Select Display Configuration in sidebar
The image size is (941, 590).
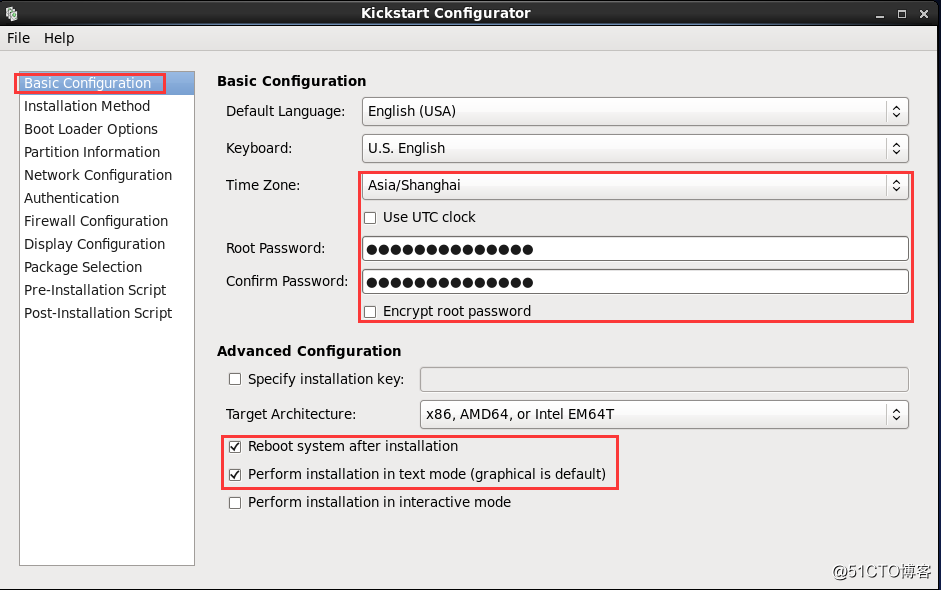(x=107, y=244)
